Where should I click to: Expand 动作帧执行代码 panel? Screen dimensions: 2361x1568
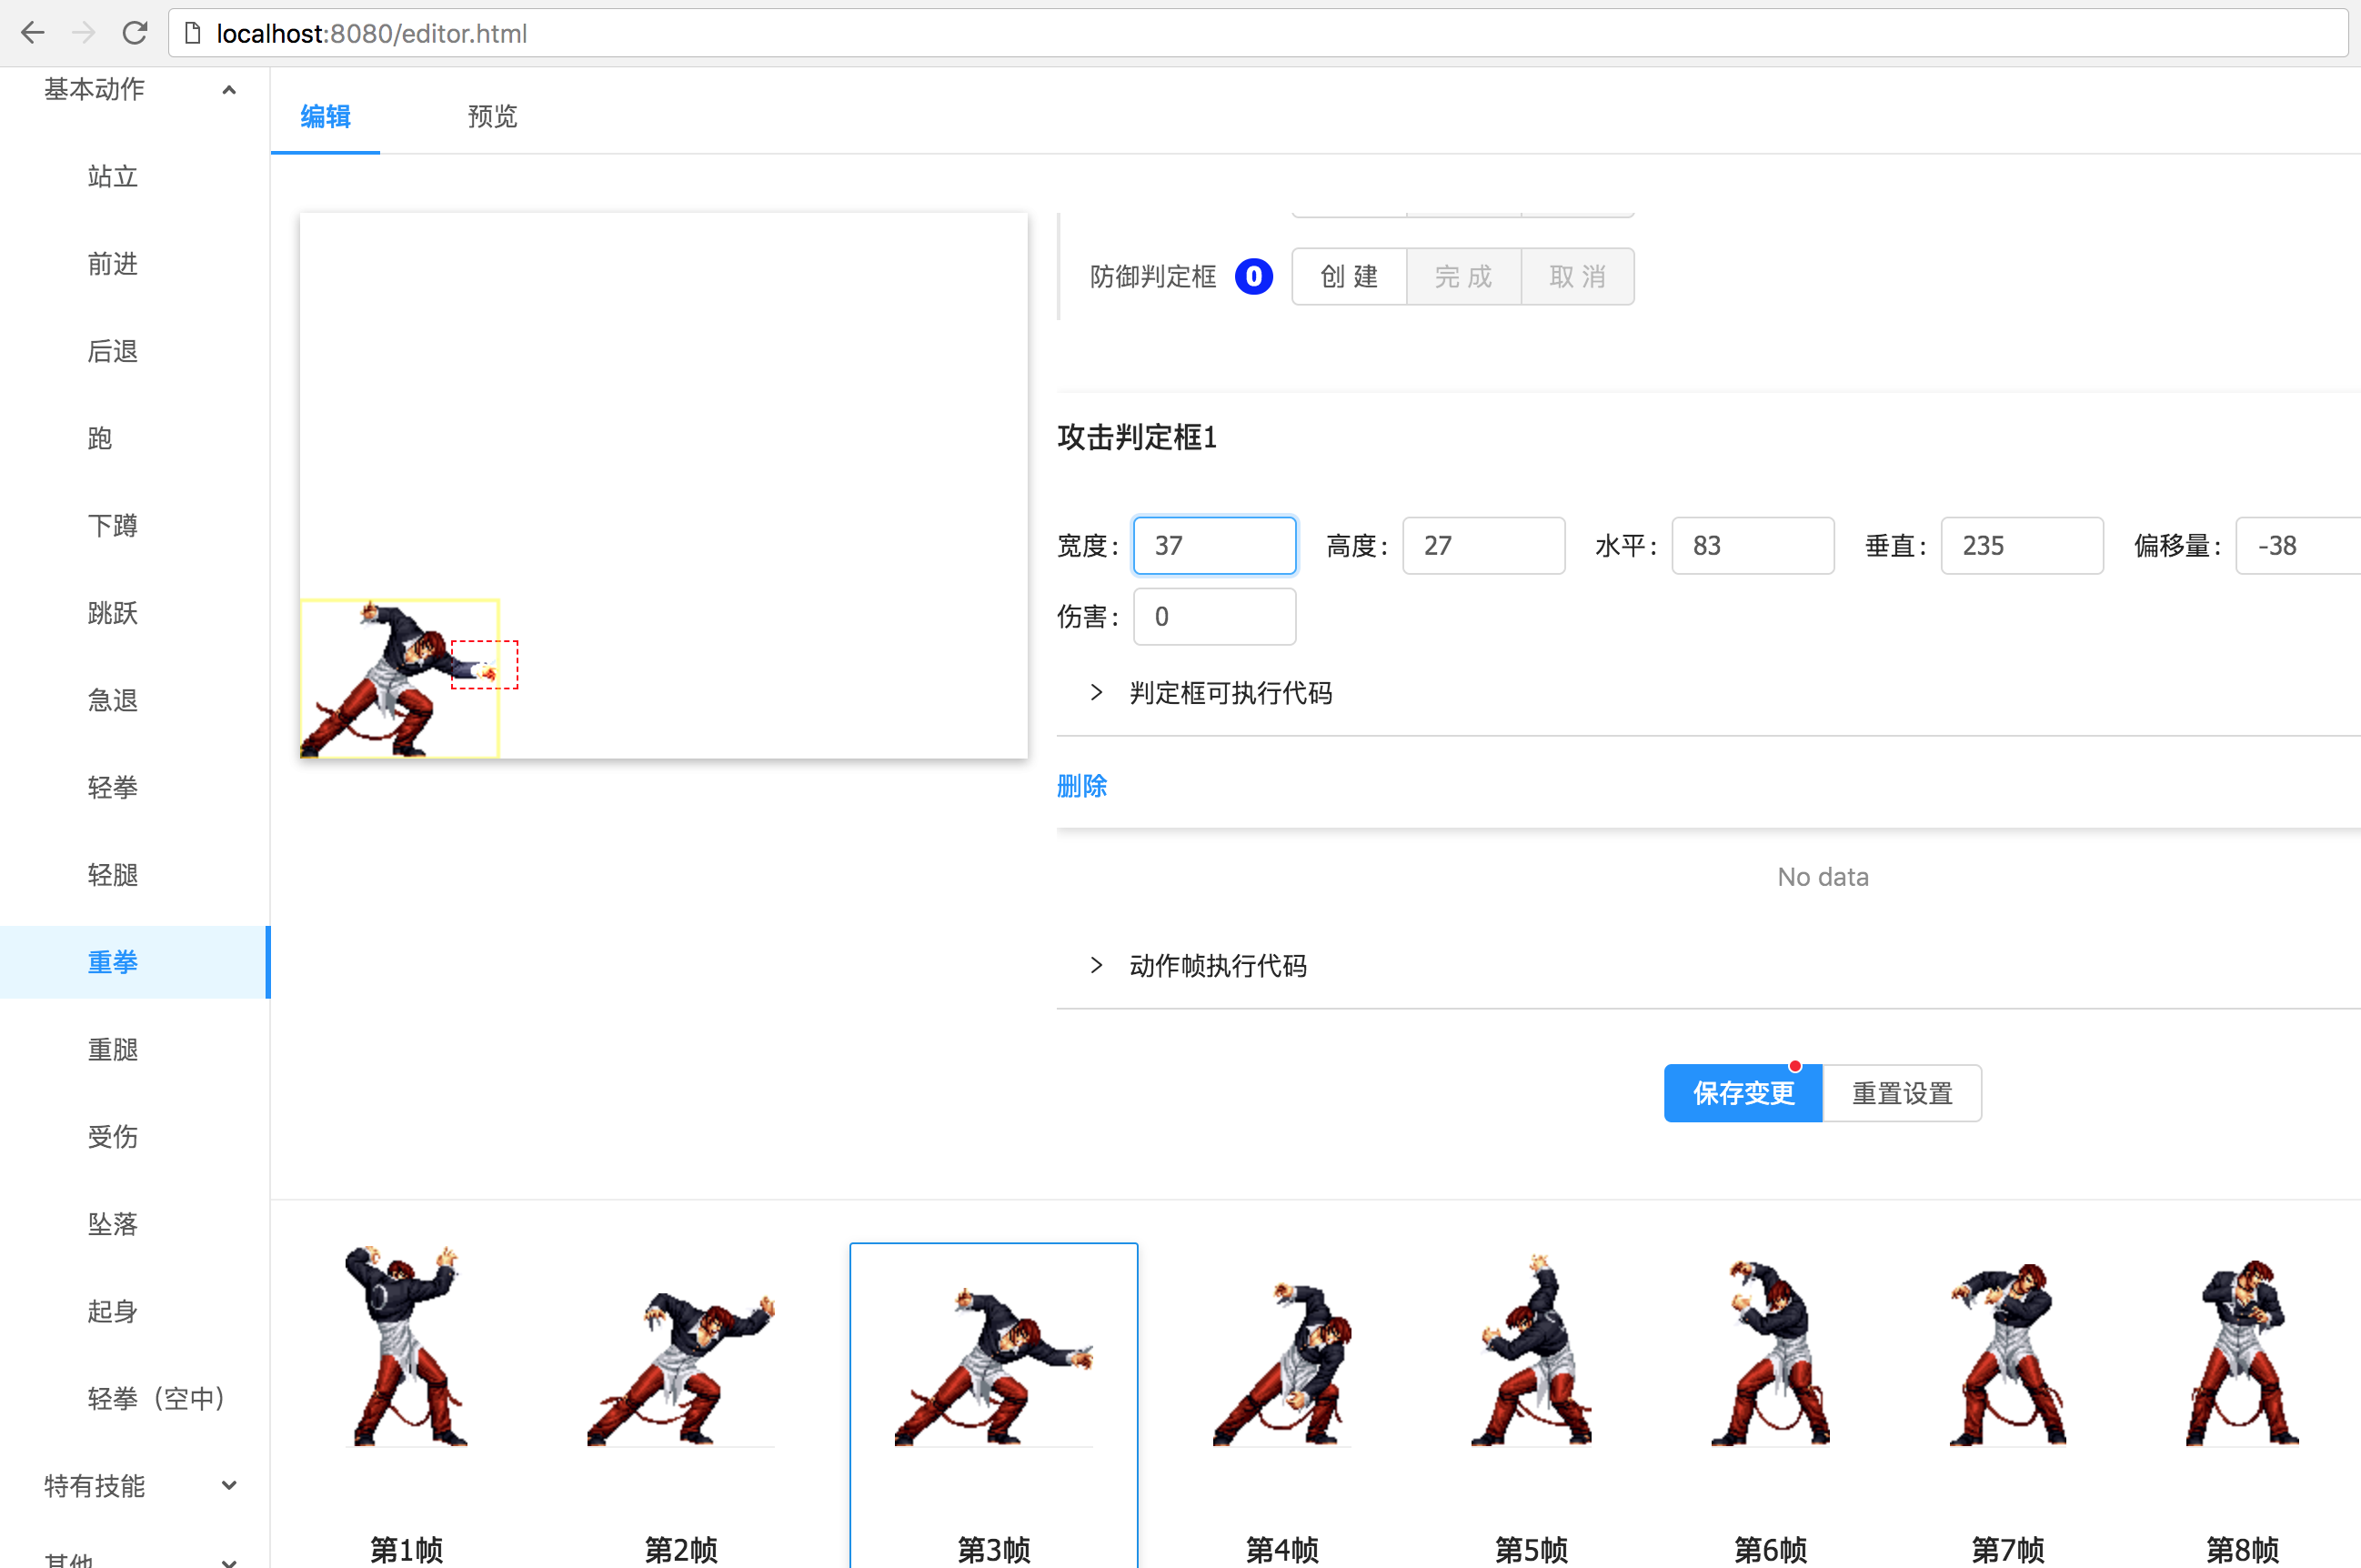coord(1217,965)
